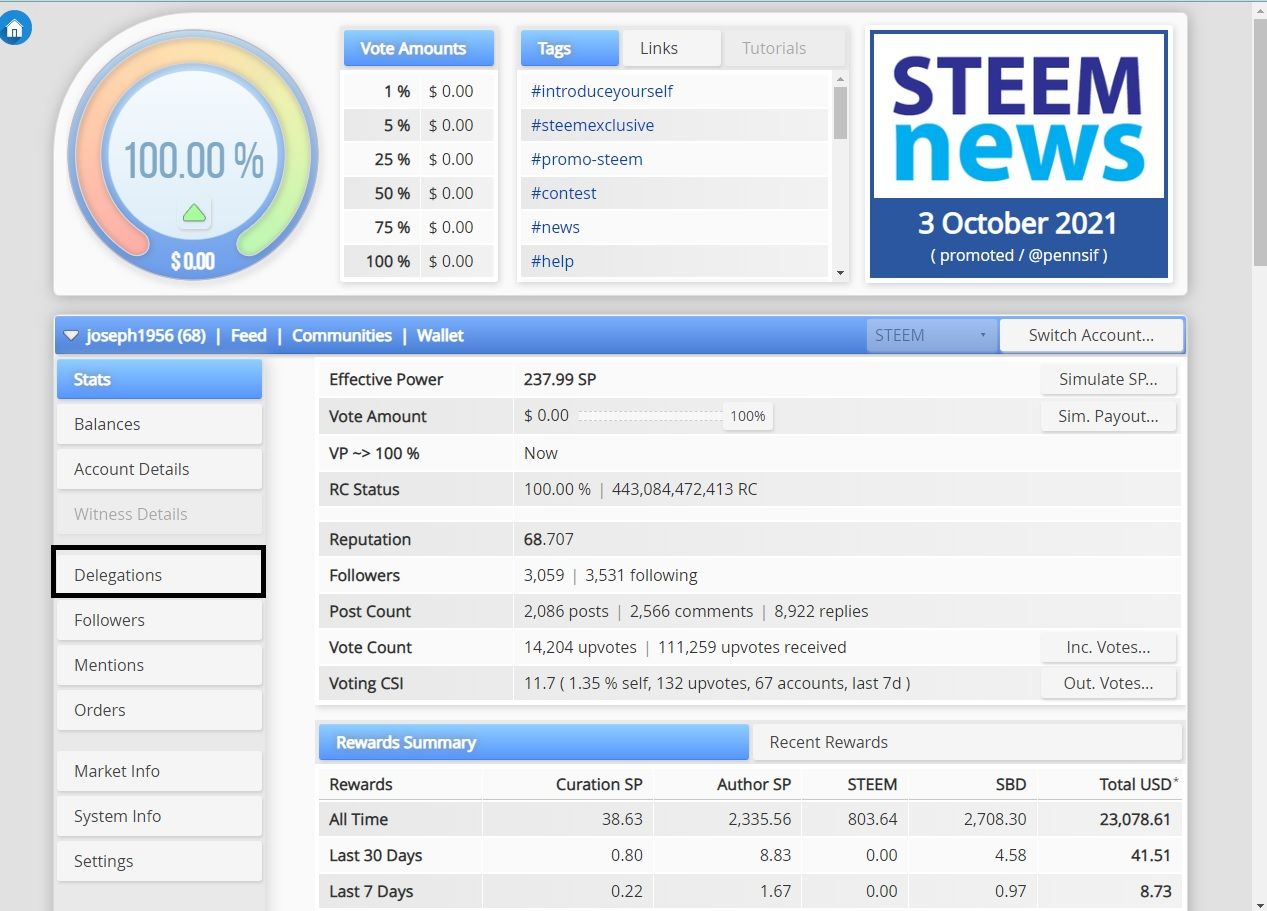
Task: Open the Account Details sidebar item
Action: (x=159, y=469)
